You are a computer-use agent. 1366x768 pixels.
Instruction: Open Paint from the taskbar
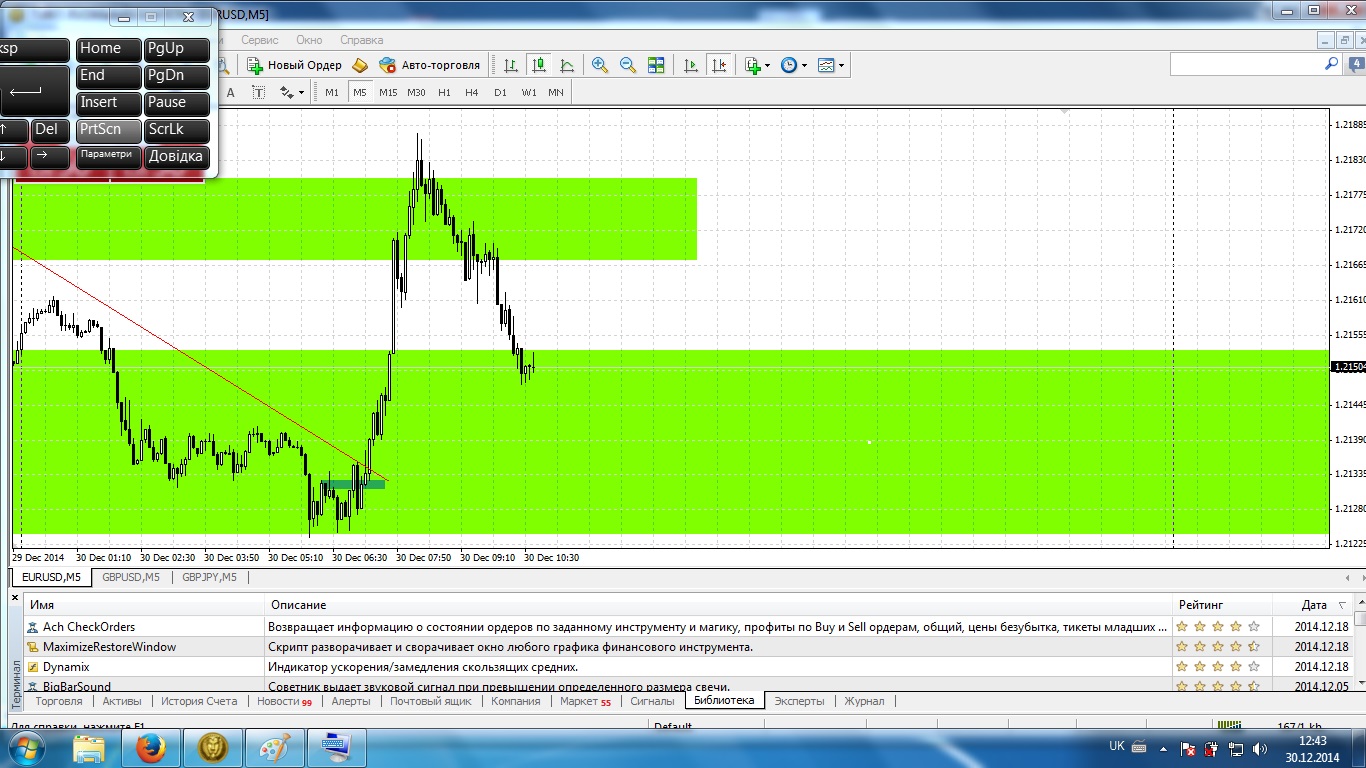[275, 747]
